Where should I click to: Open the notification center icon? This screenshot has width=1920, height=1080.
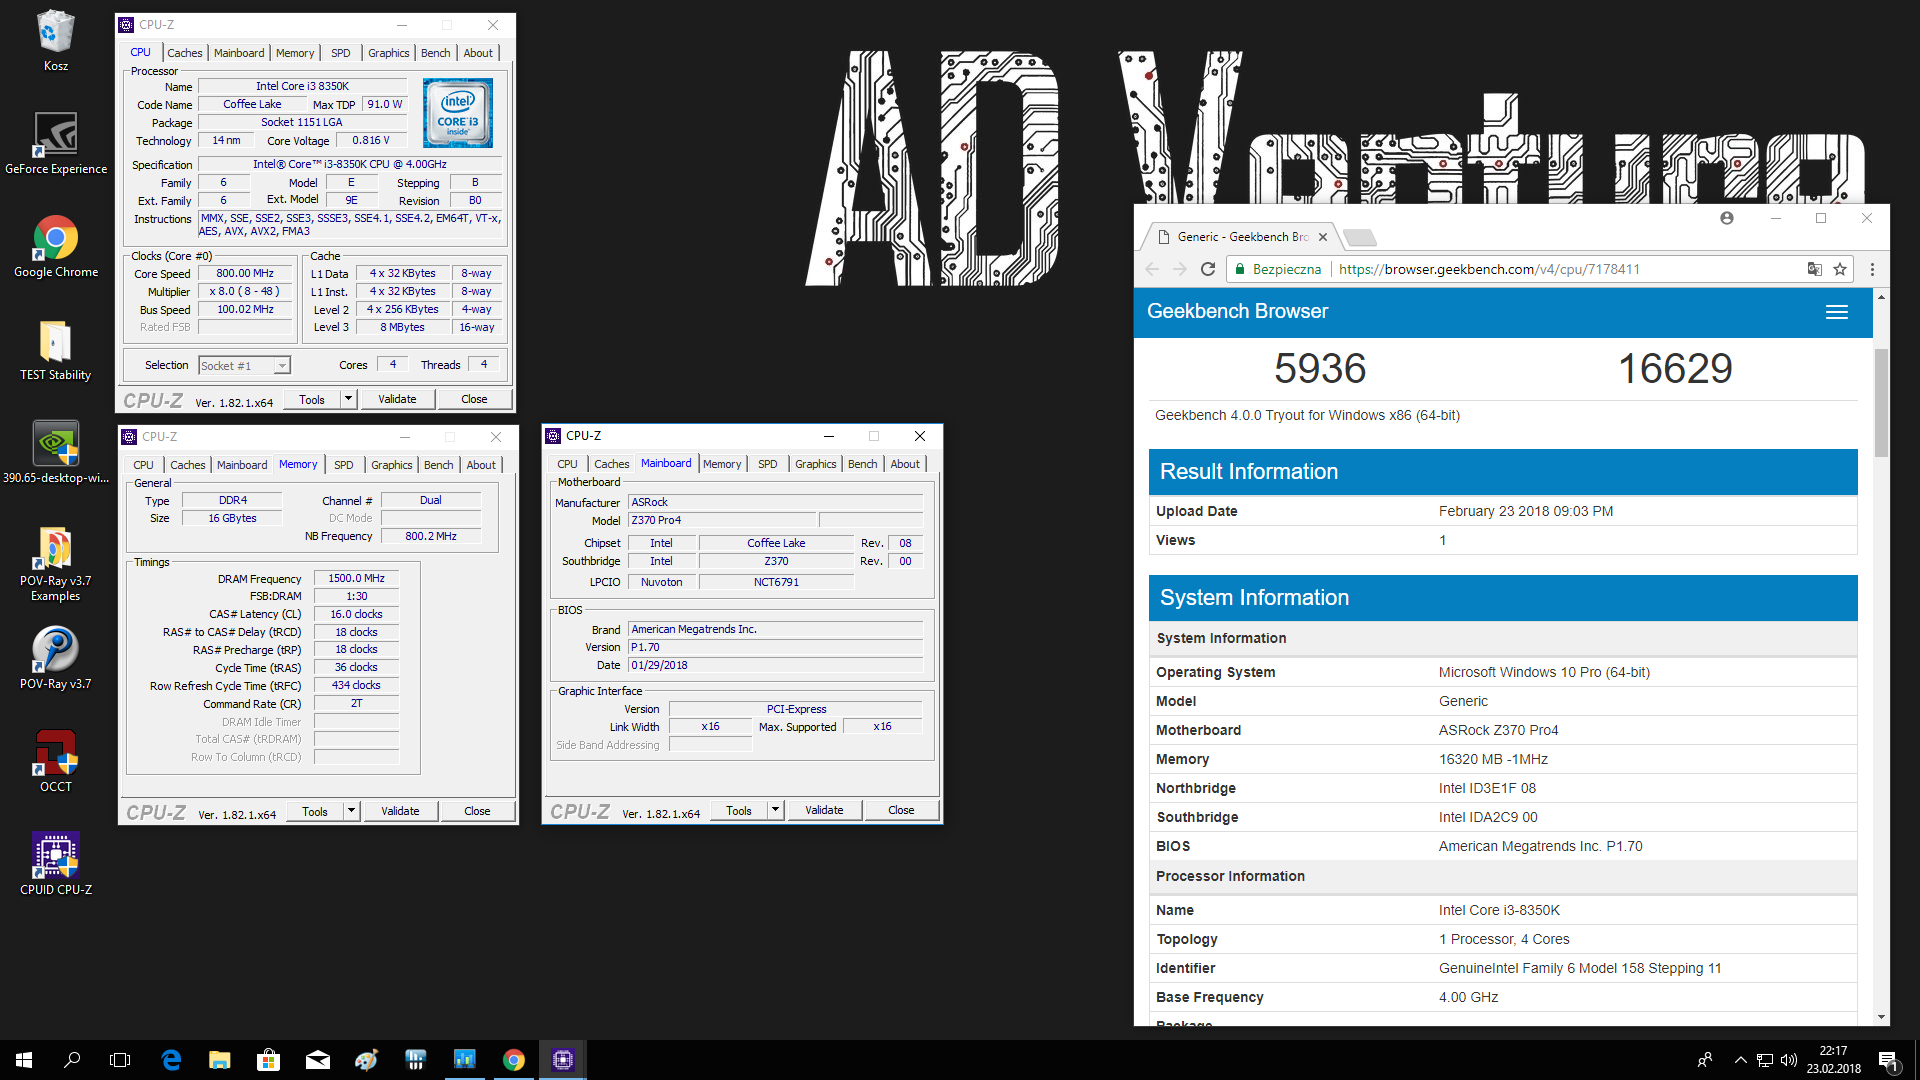tap(1888, 1060)
